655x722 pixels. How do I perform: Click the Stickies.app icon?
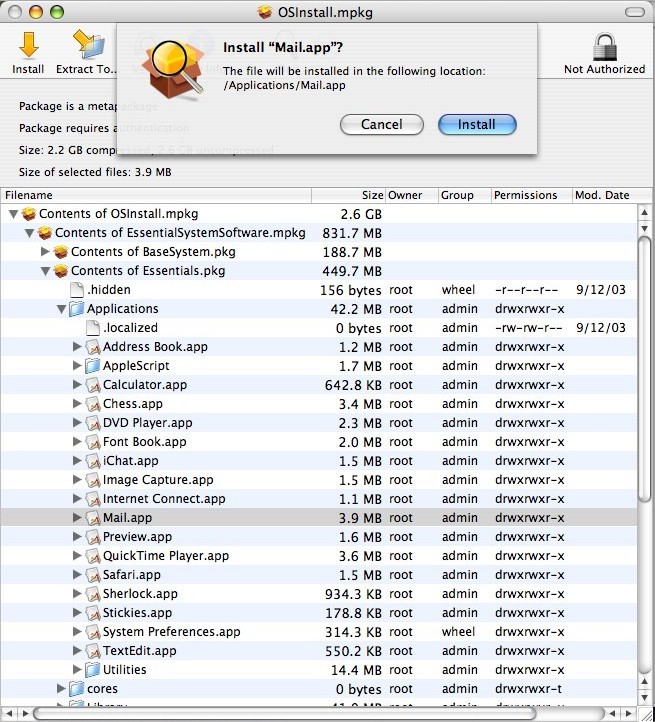tap(93, 613)
